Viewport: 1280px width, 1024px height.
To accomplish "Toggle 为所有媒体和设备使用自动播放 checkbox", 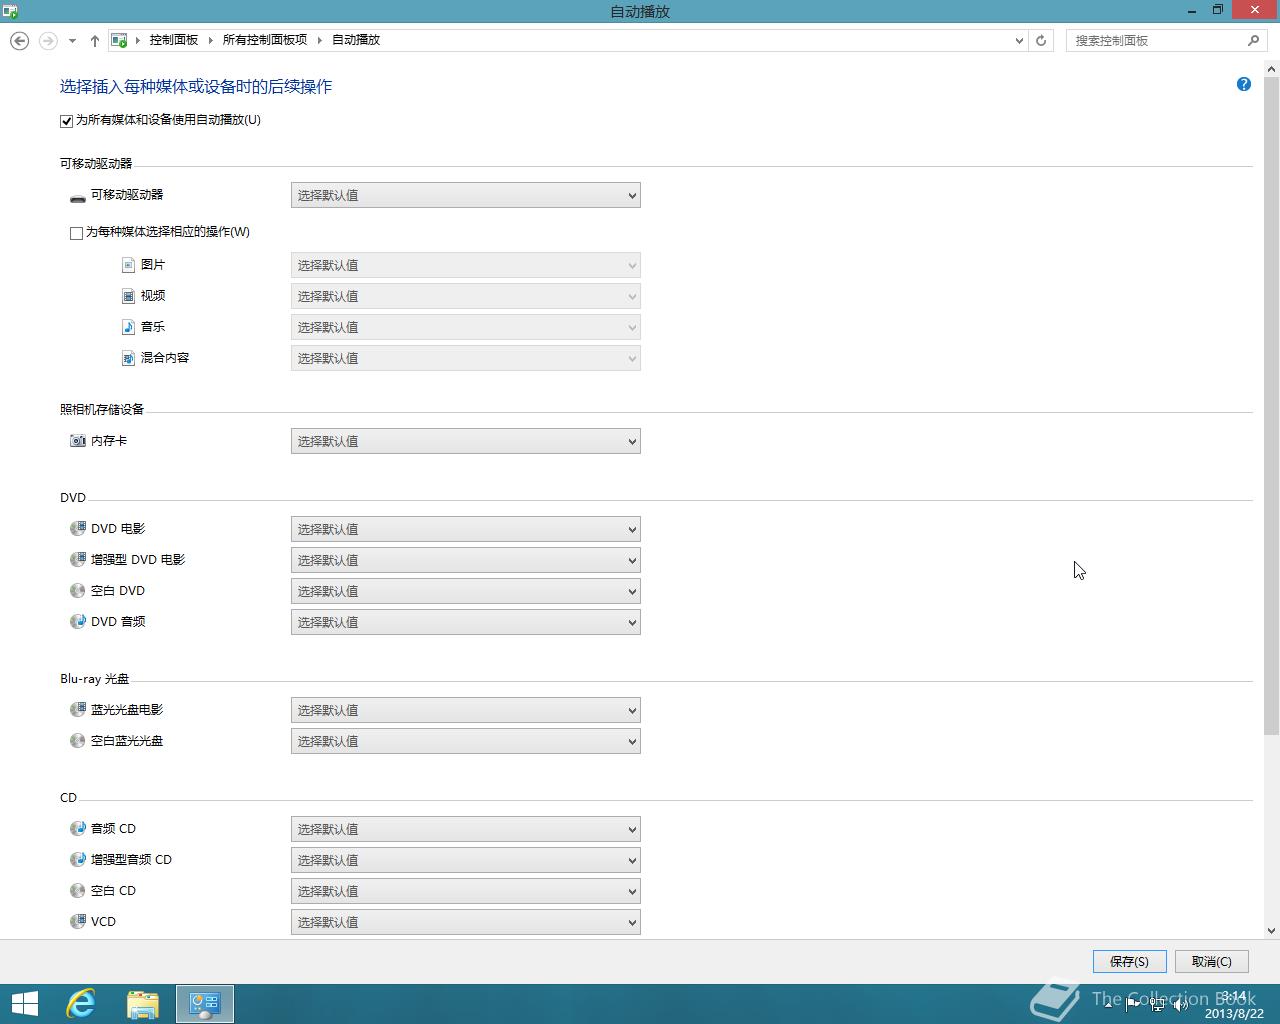I will coord(67,121).
